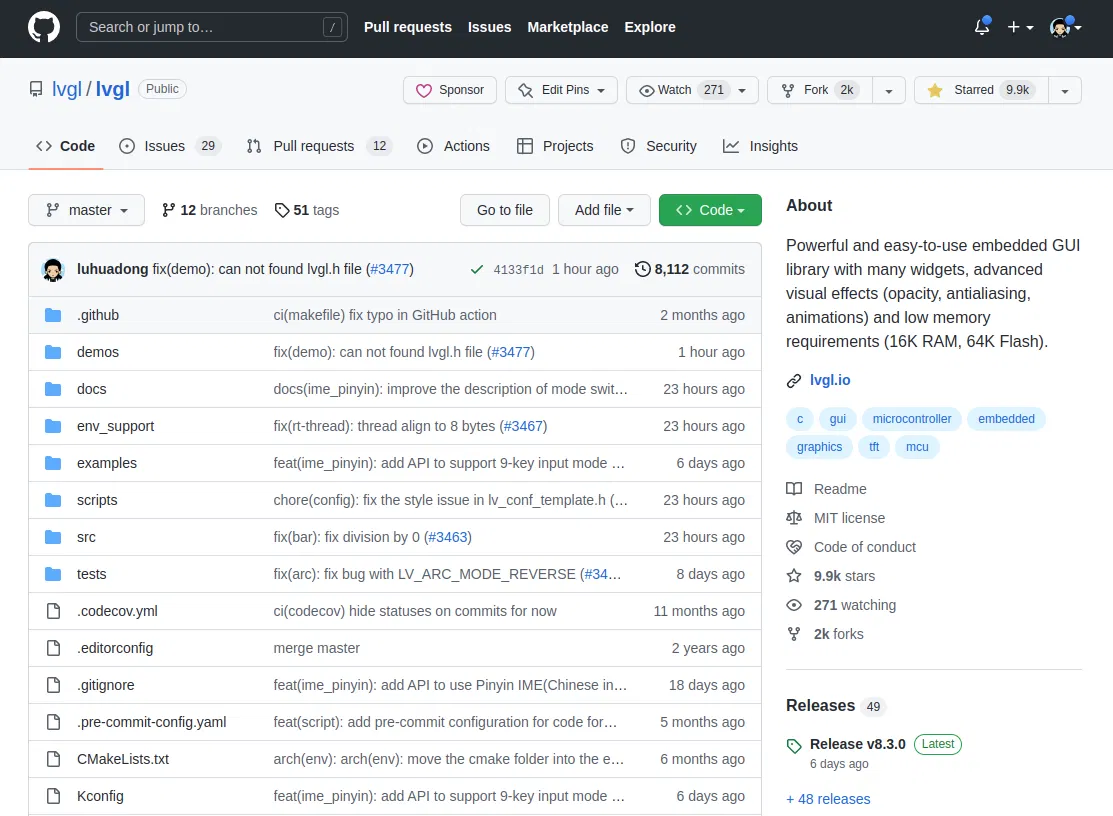
Task: Open .gitignore file
Action: [x=106, y=685]
